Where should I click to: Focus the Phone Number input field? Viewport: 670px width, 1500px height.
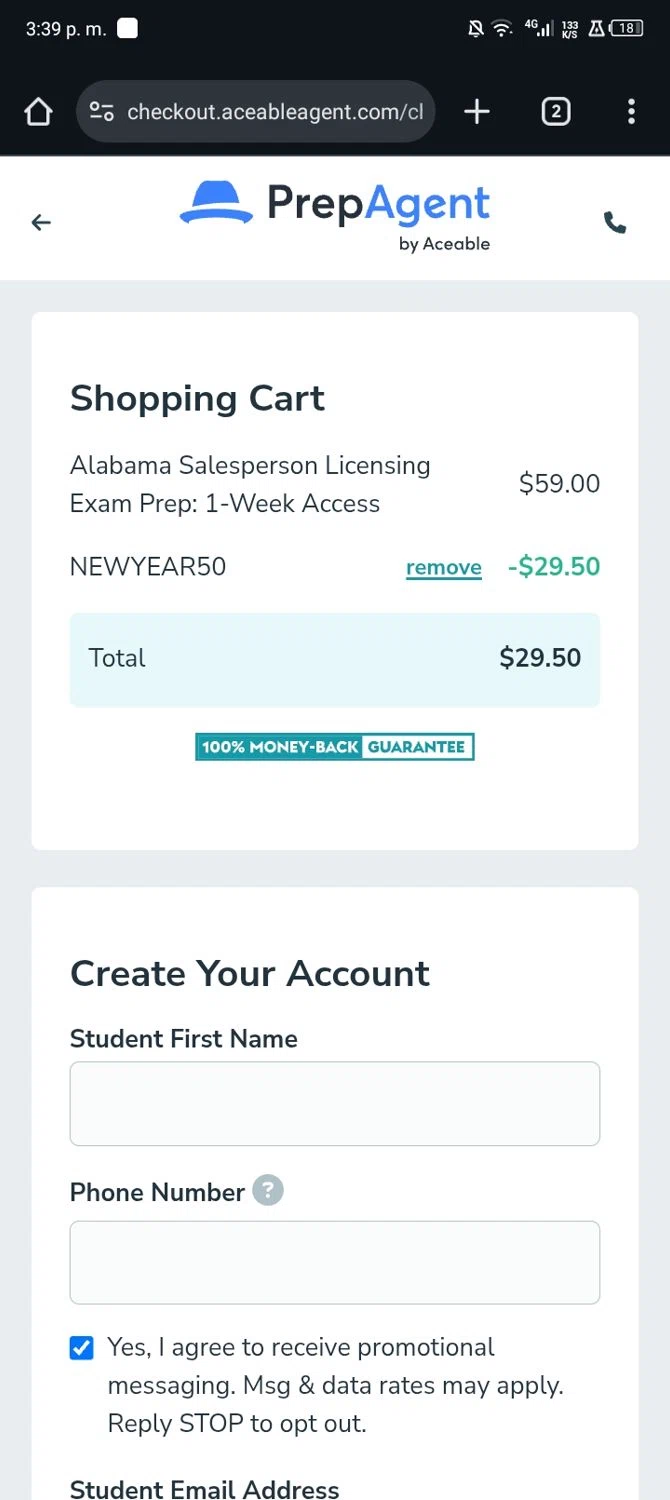click(335, 1262)
